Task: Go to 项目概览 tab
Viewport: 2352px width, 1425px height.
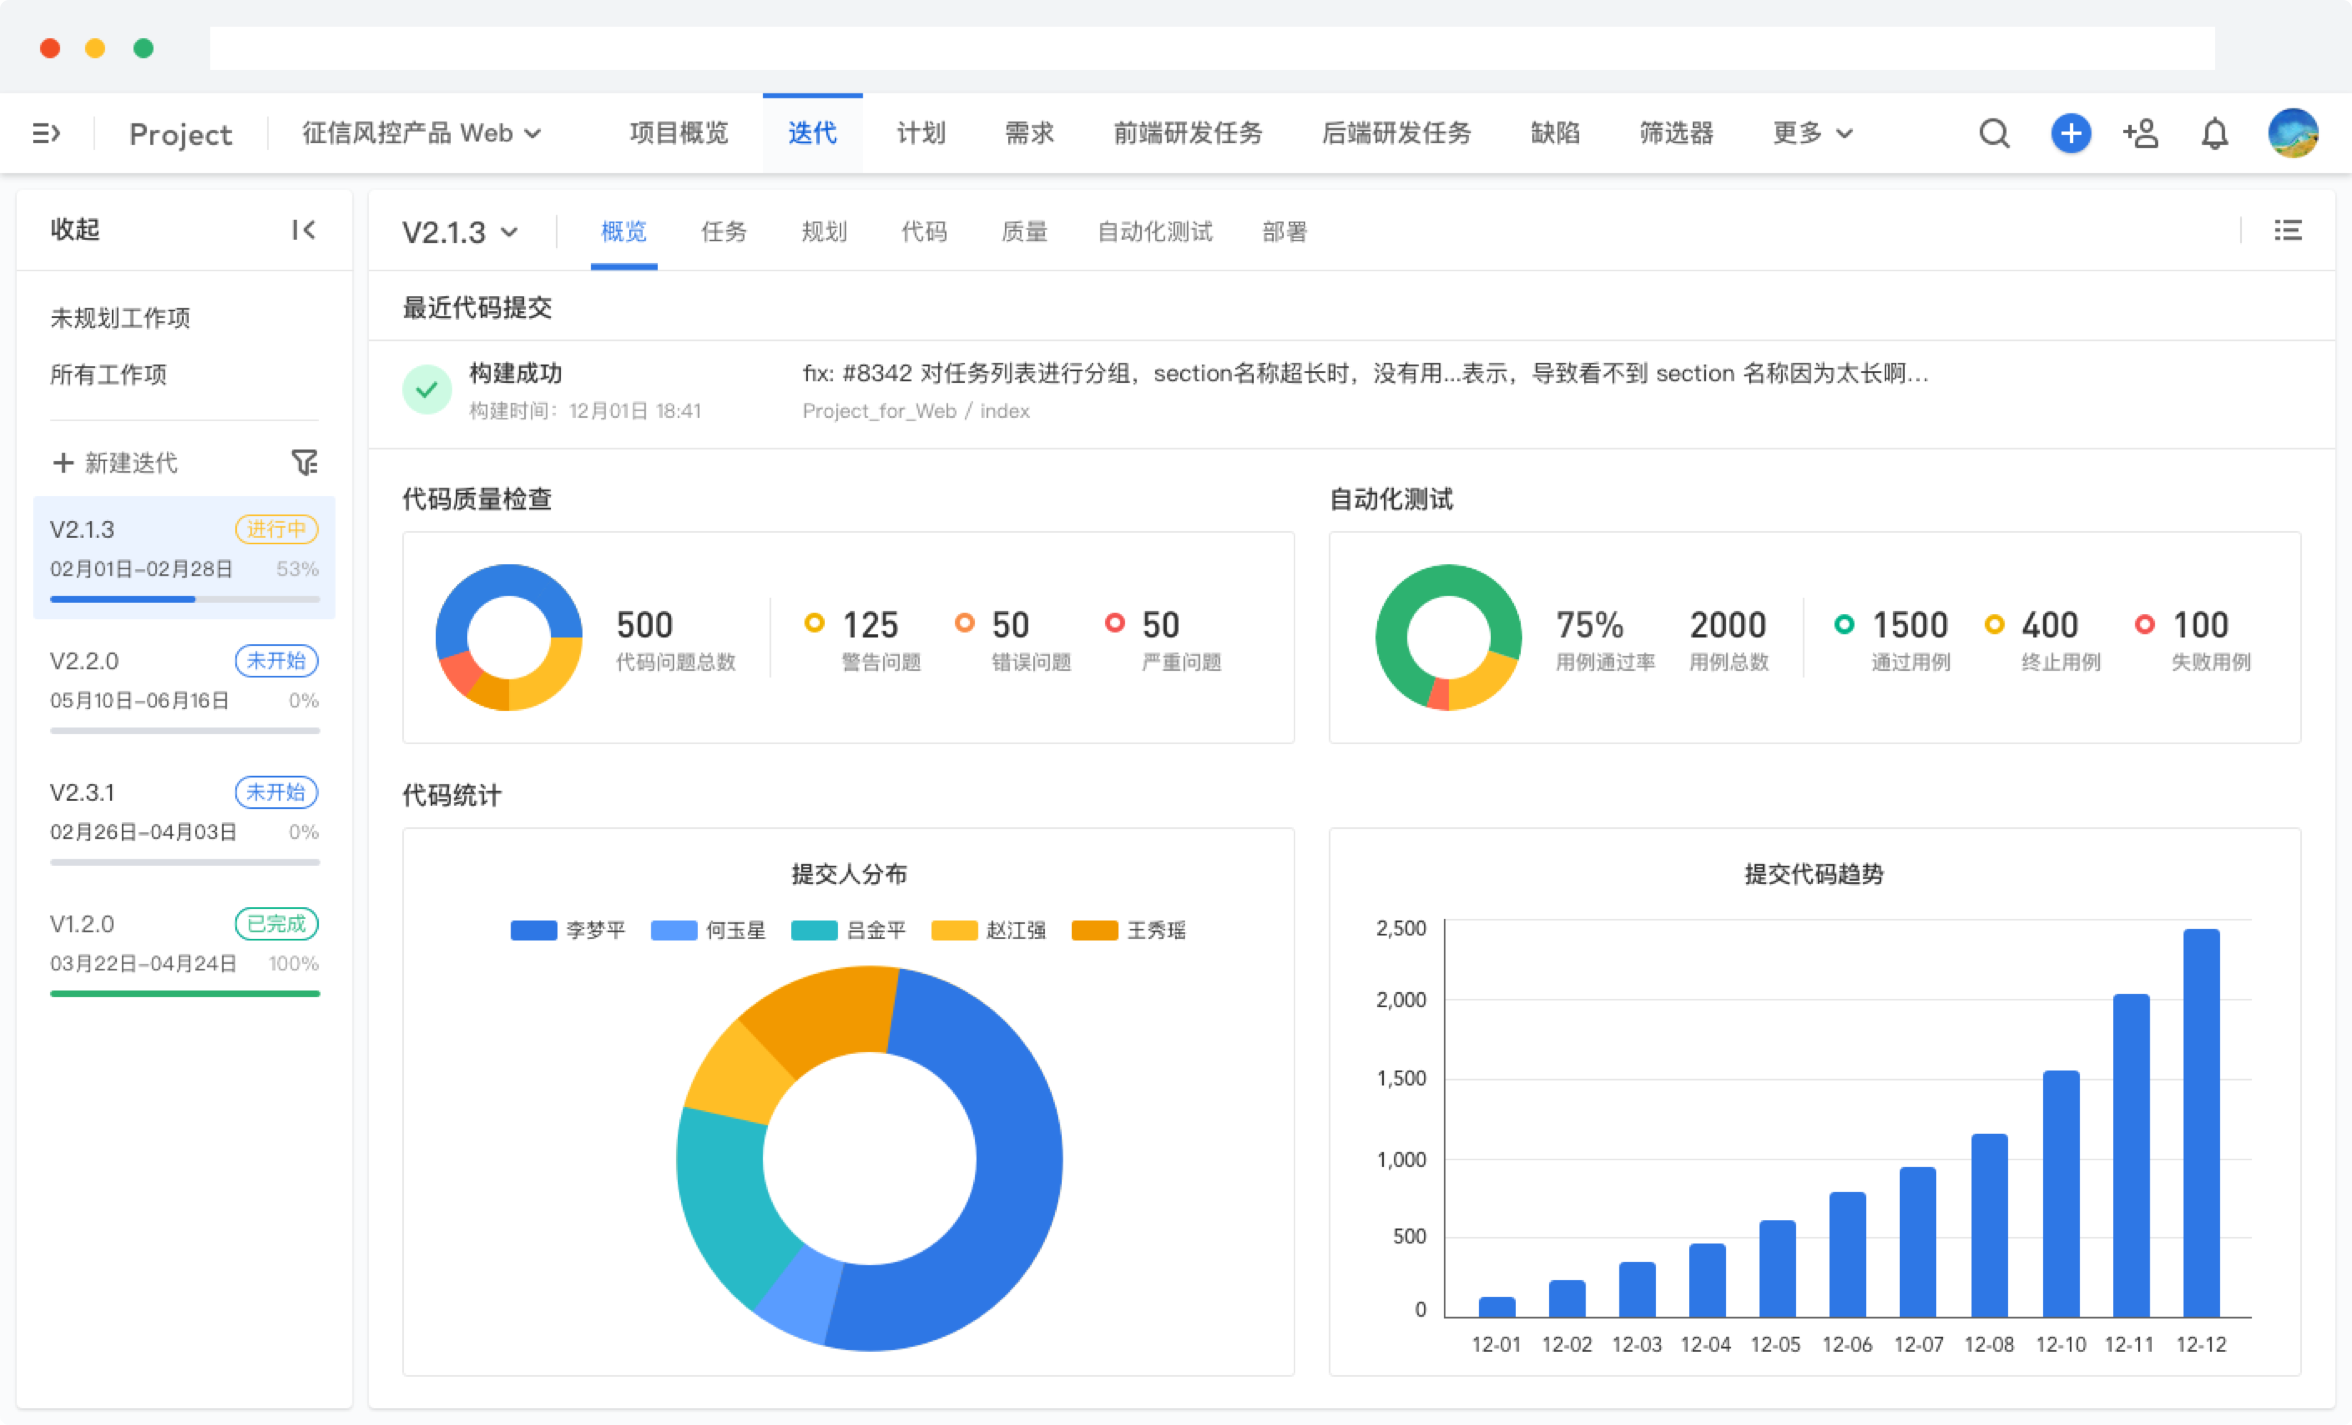Action: tap(678, 133)
